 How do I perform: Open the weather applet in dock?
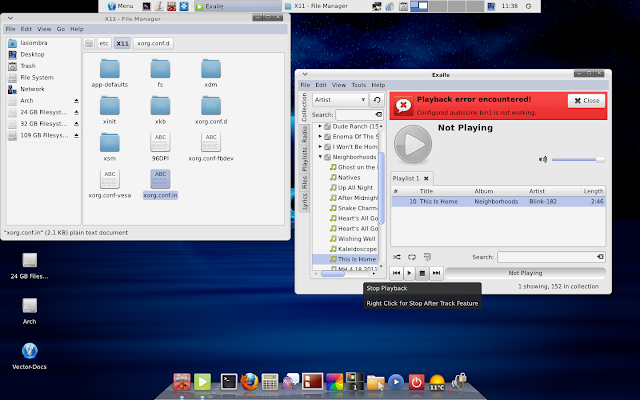click(x=437, y=382)
